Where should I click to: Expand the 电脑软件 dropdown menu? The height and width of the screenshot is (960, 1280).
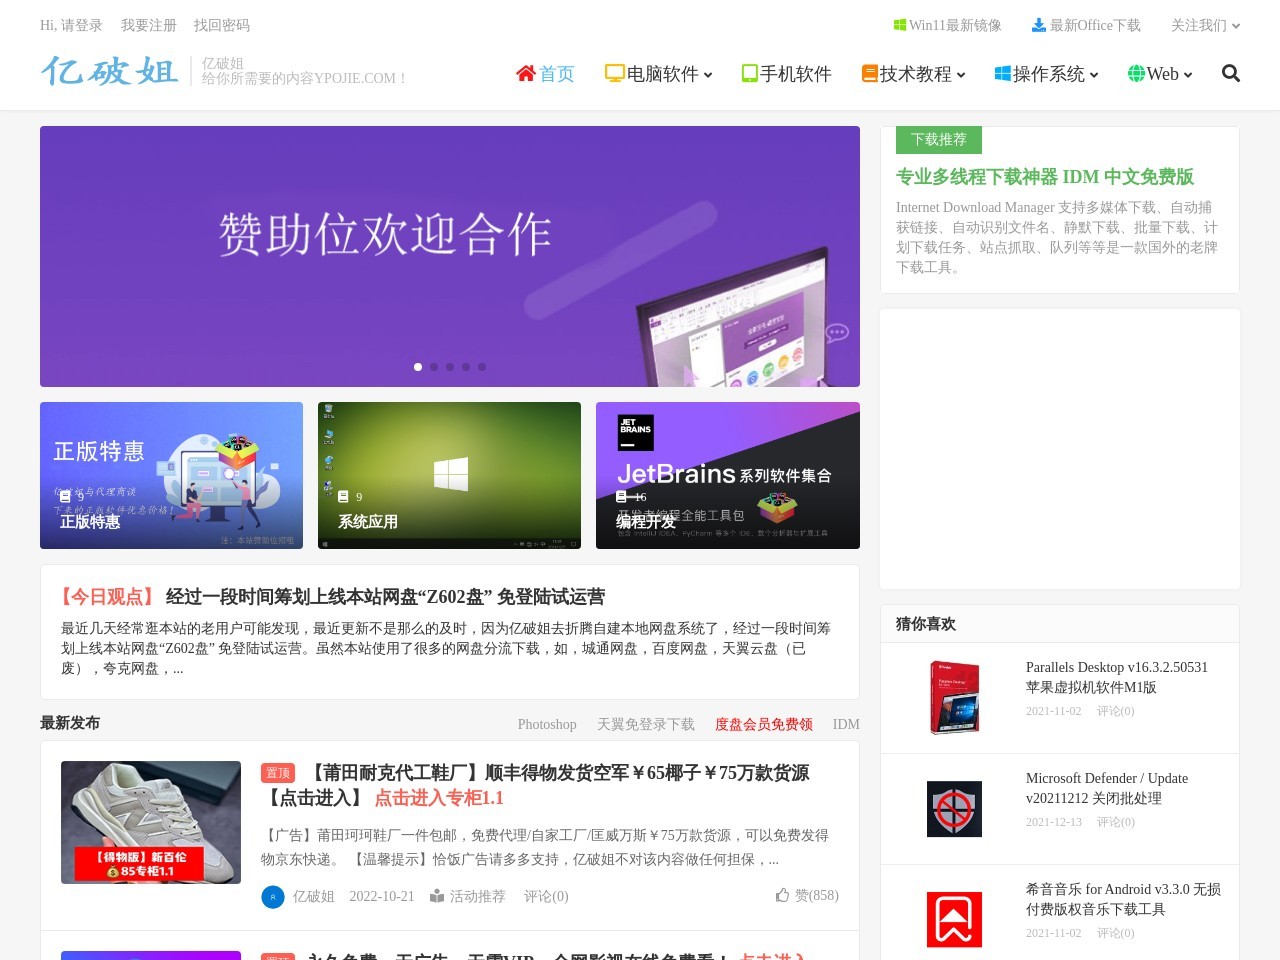coord(659,74)
